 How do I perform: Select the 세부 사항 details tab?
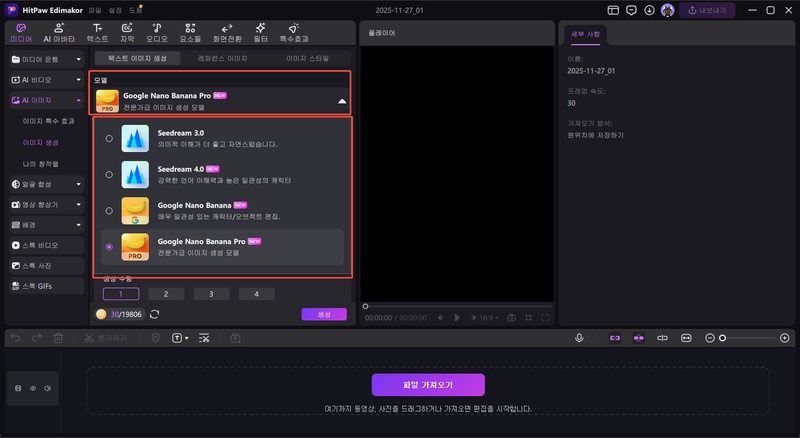click(x=585, y=34)
